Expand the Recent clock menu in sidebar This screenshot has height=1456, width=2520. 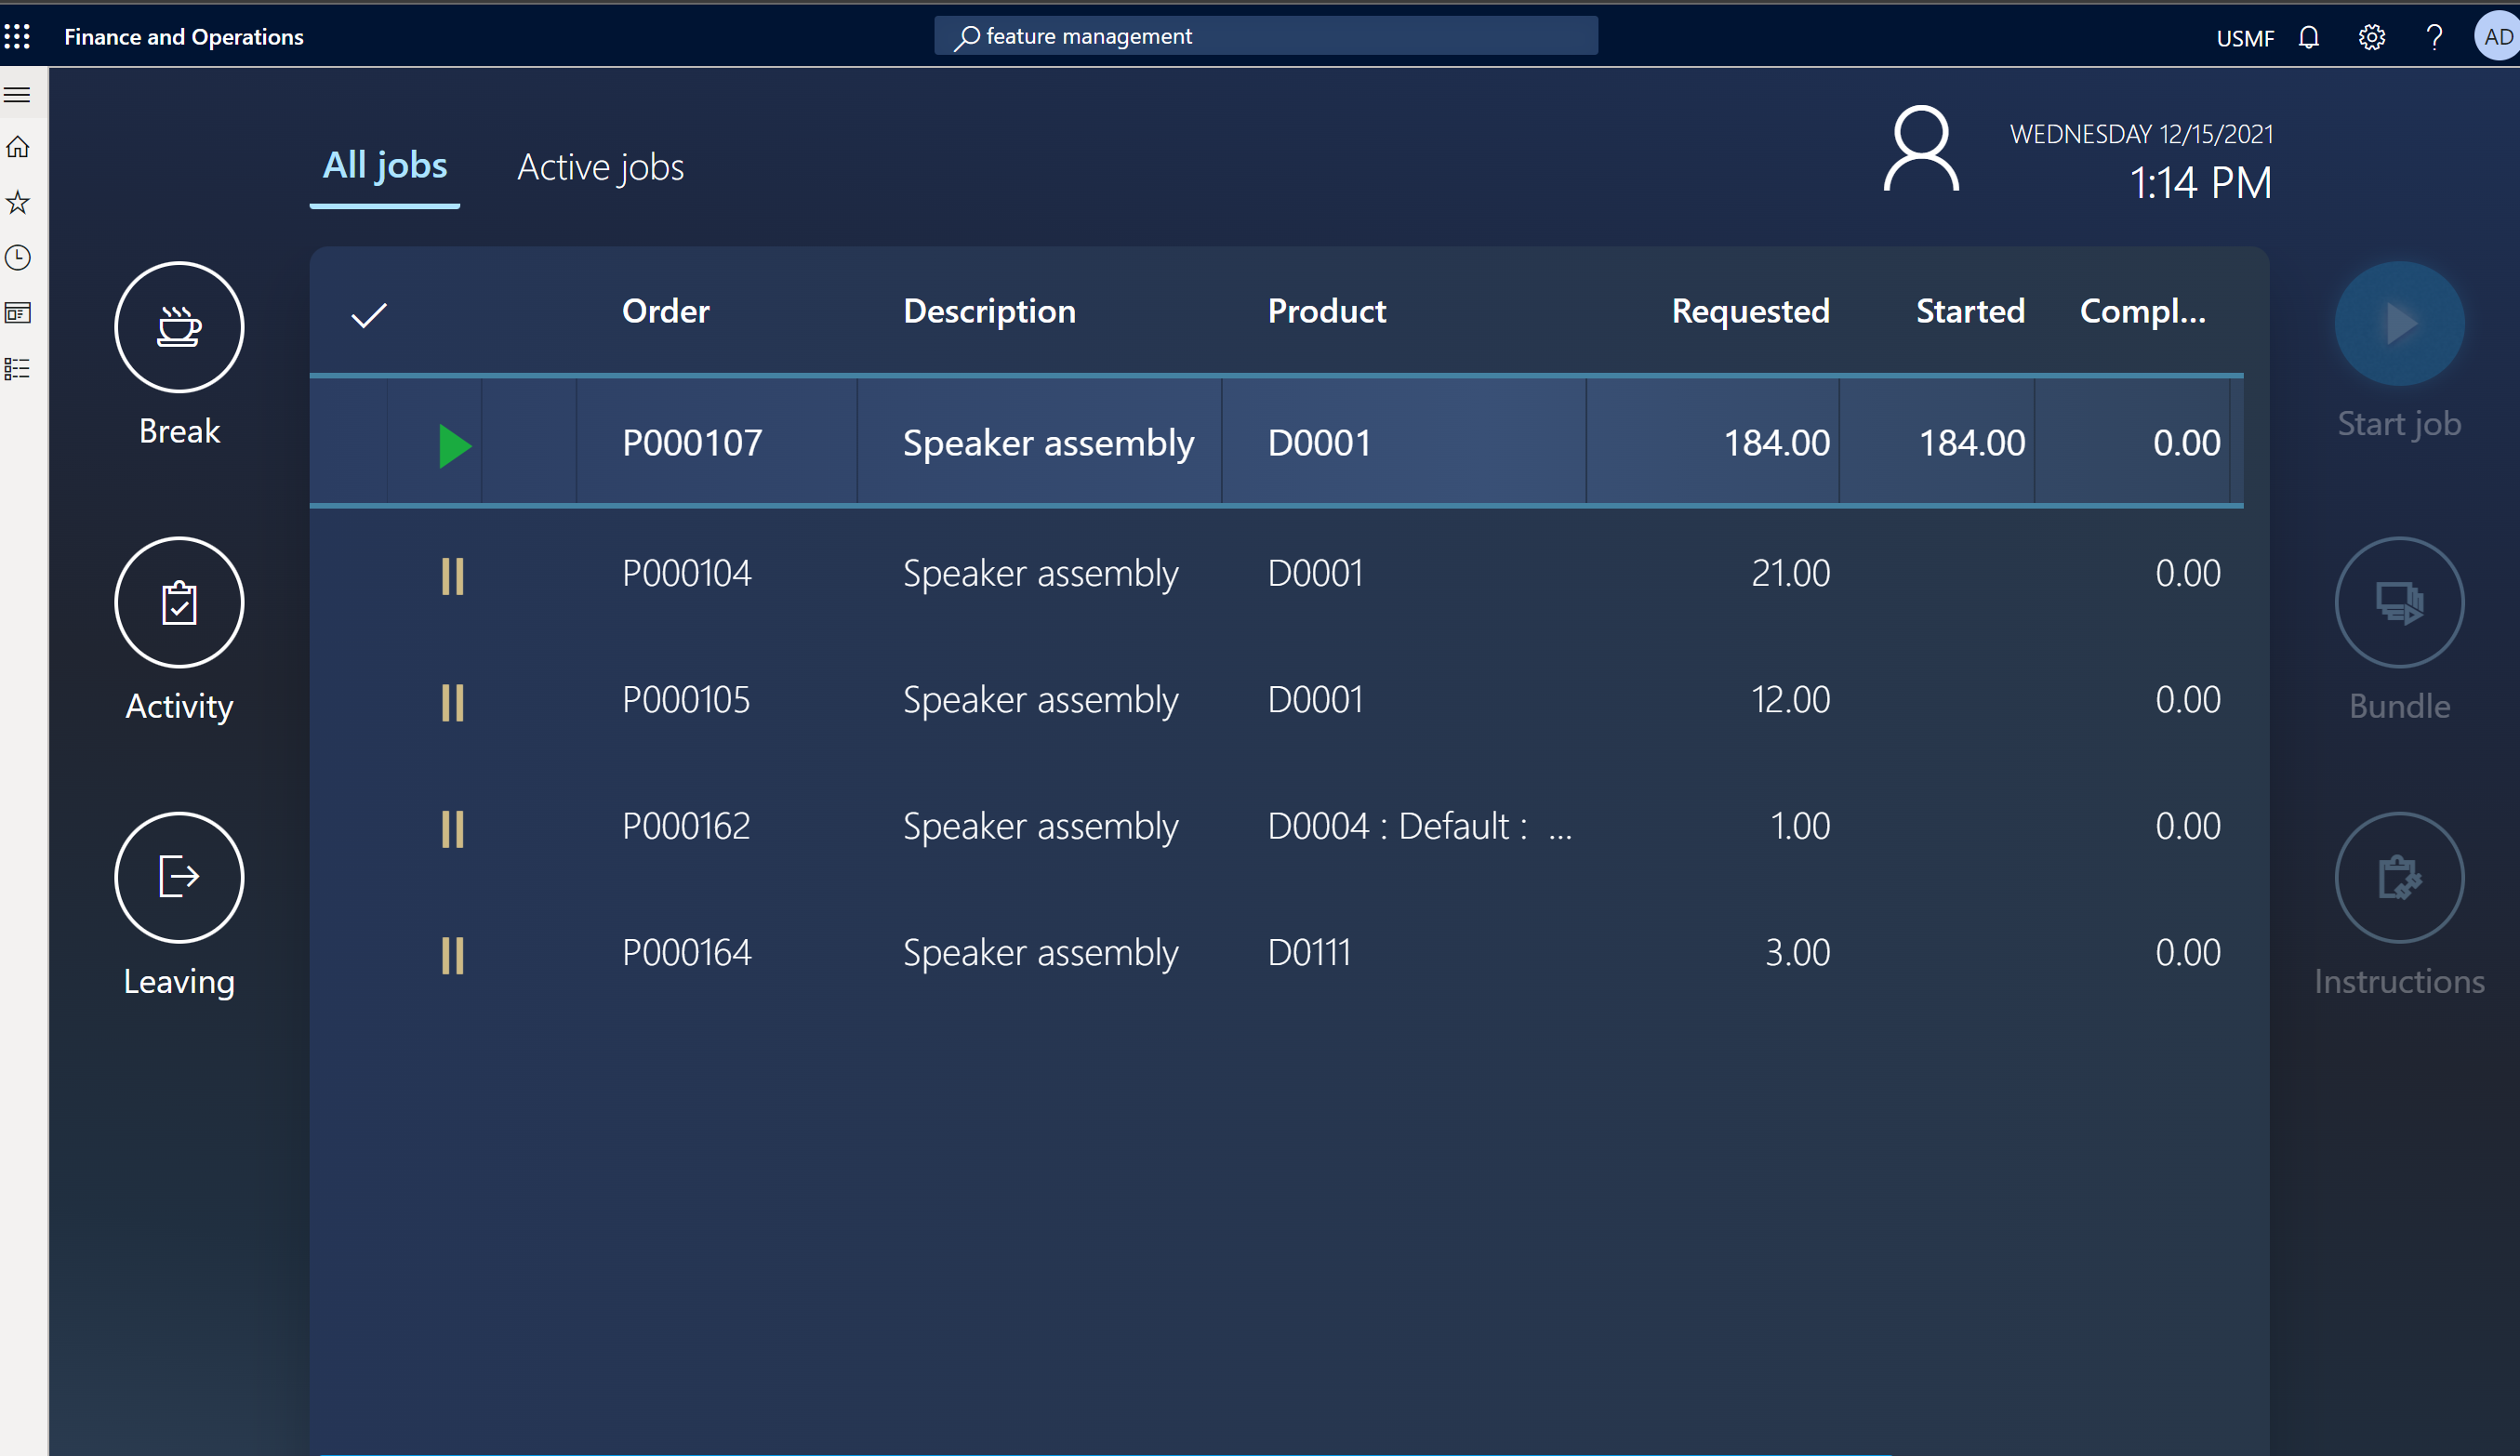click(18, 258)
